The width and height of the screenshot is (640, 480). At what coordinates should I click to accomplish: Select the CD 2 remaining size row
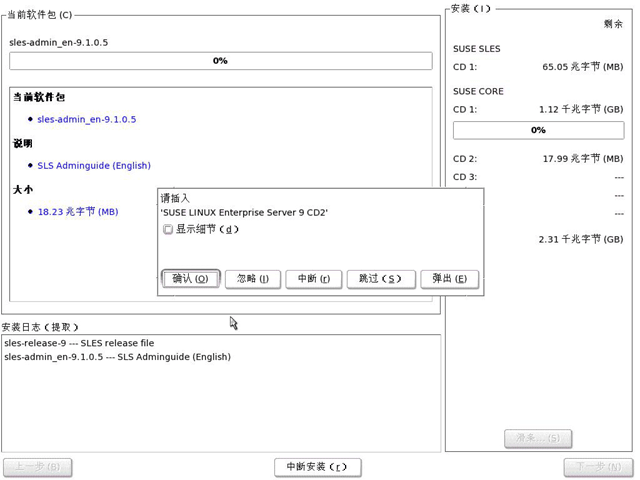click(538, 159)
